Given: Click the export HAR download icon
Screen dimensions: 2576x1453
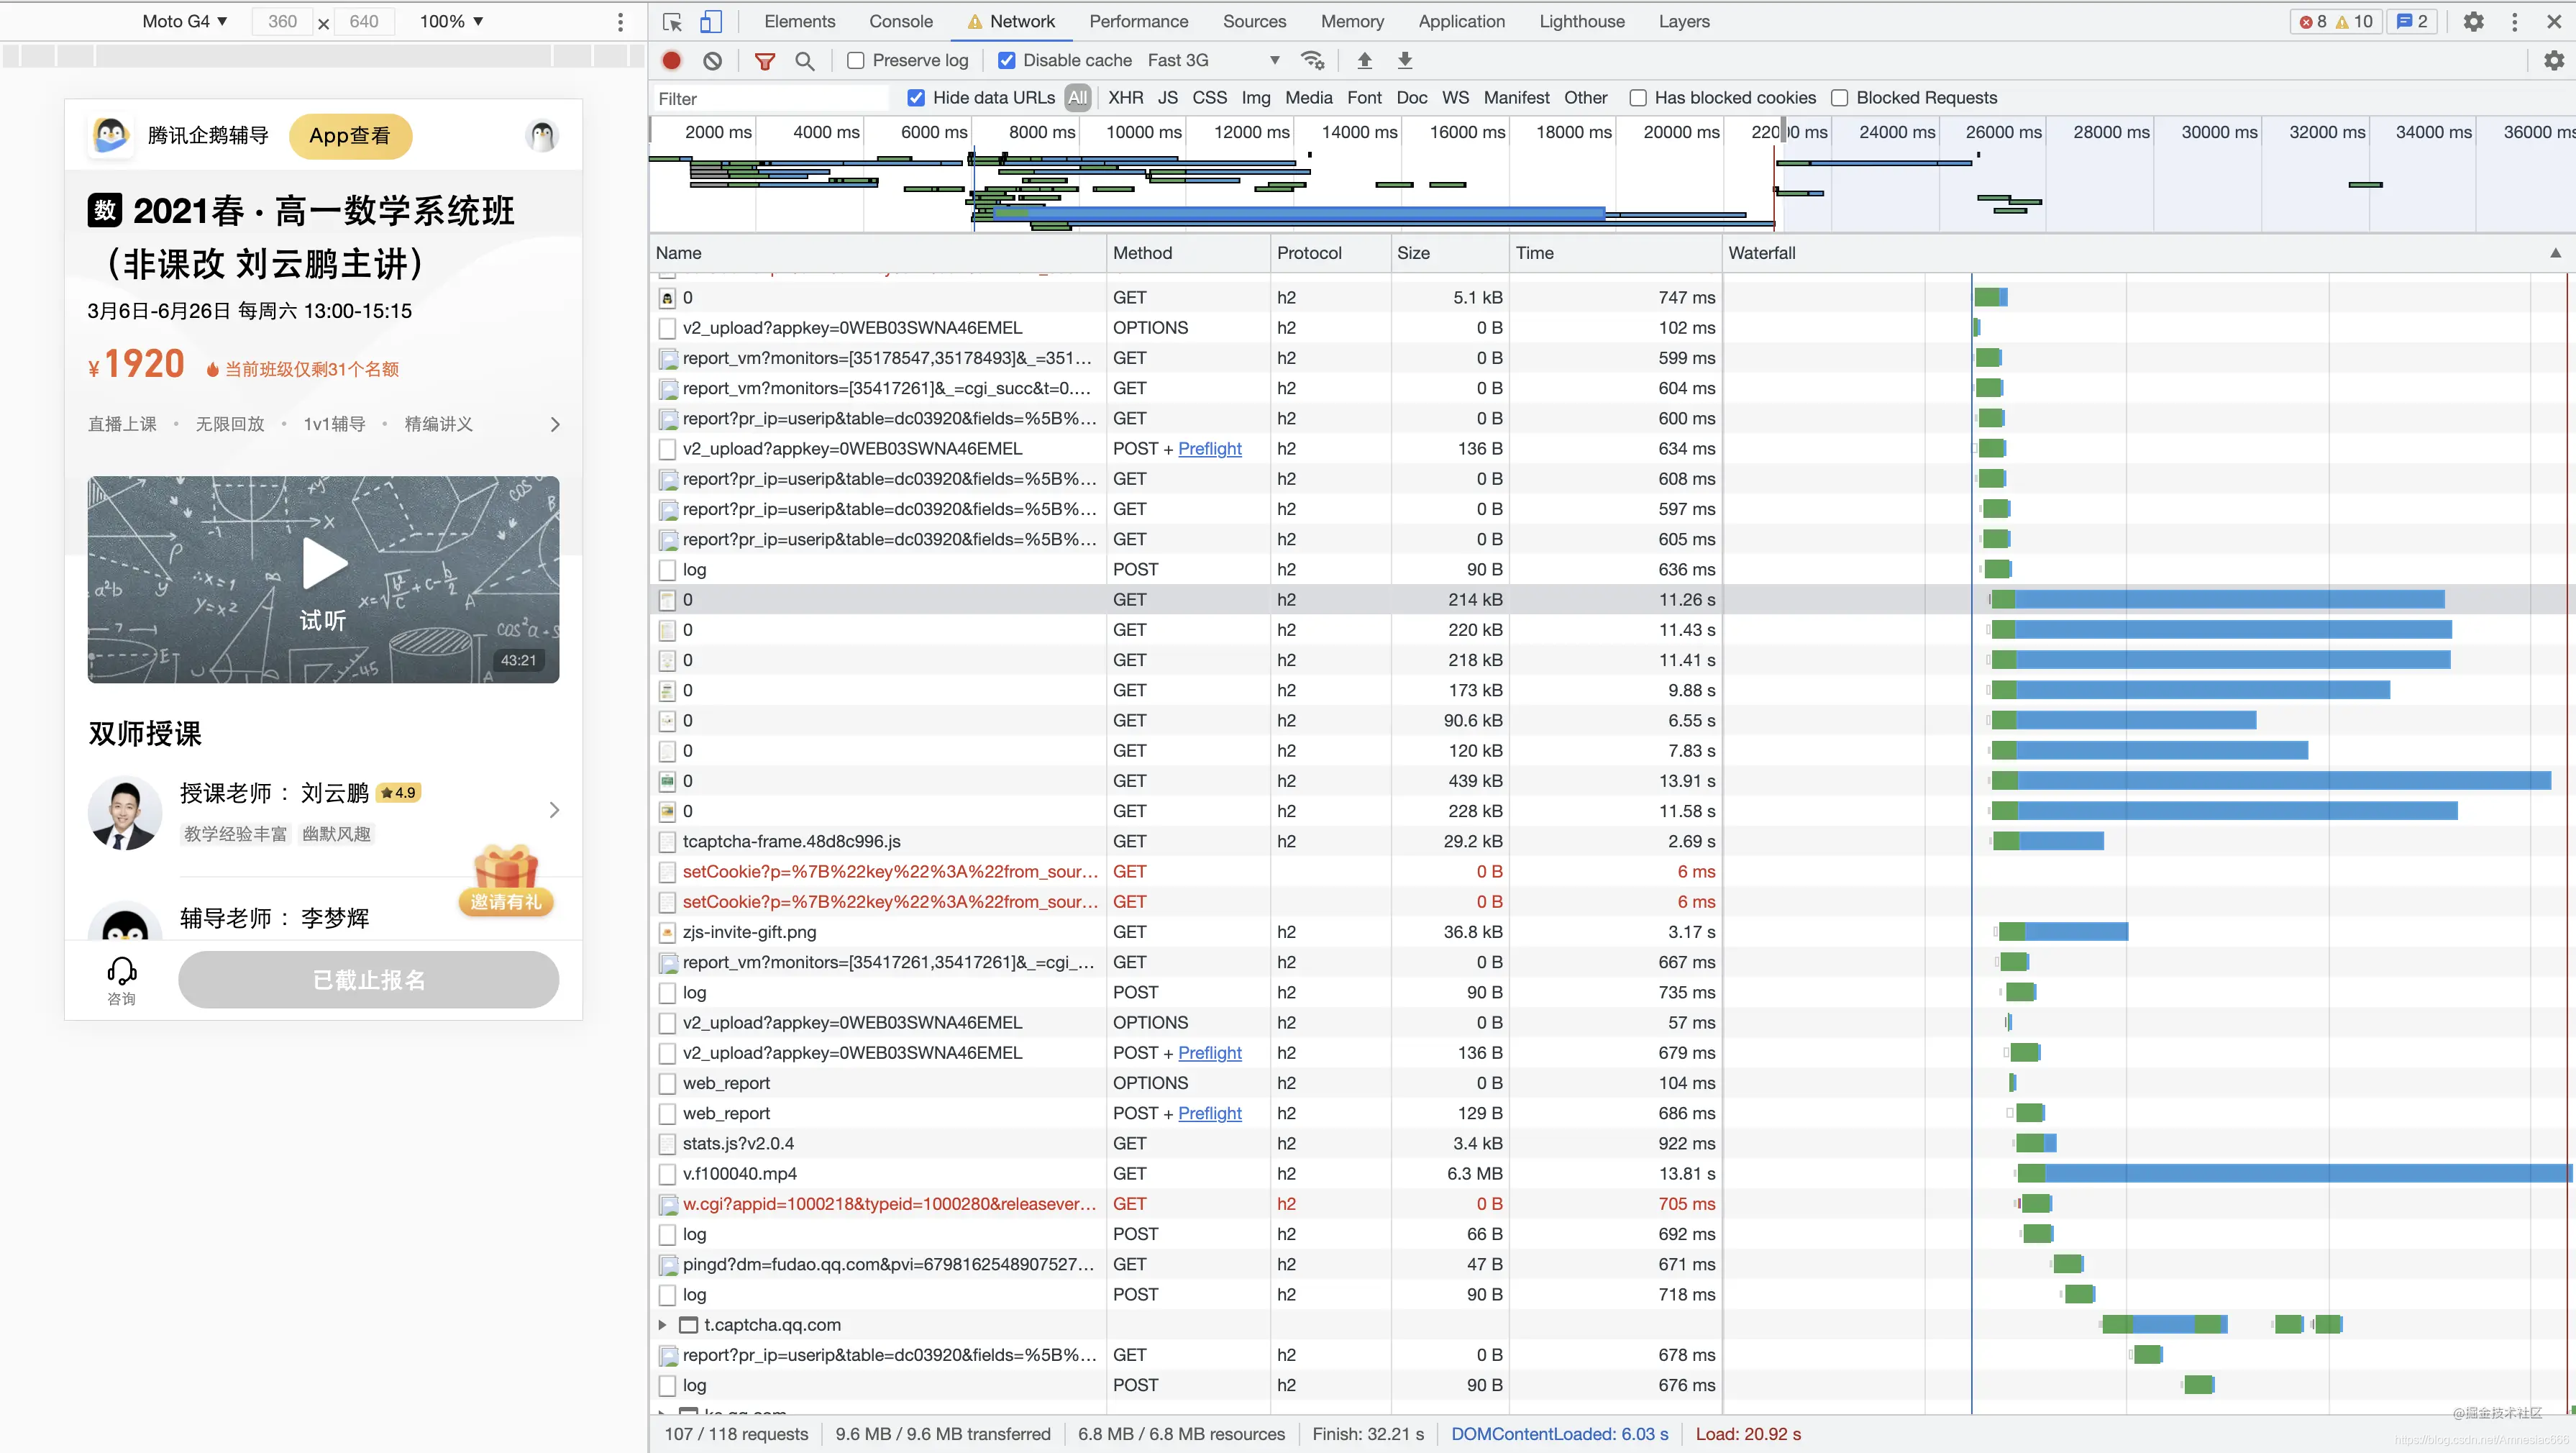Looking at the screenshot, I should click(1405, 61).
